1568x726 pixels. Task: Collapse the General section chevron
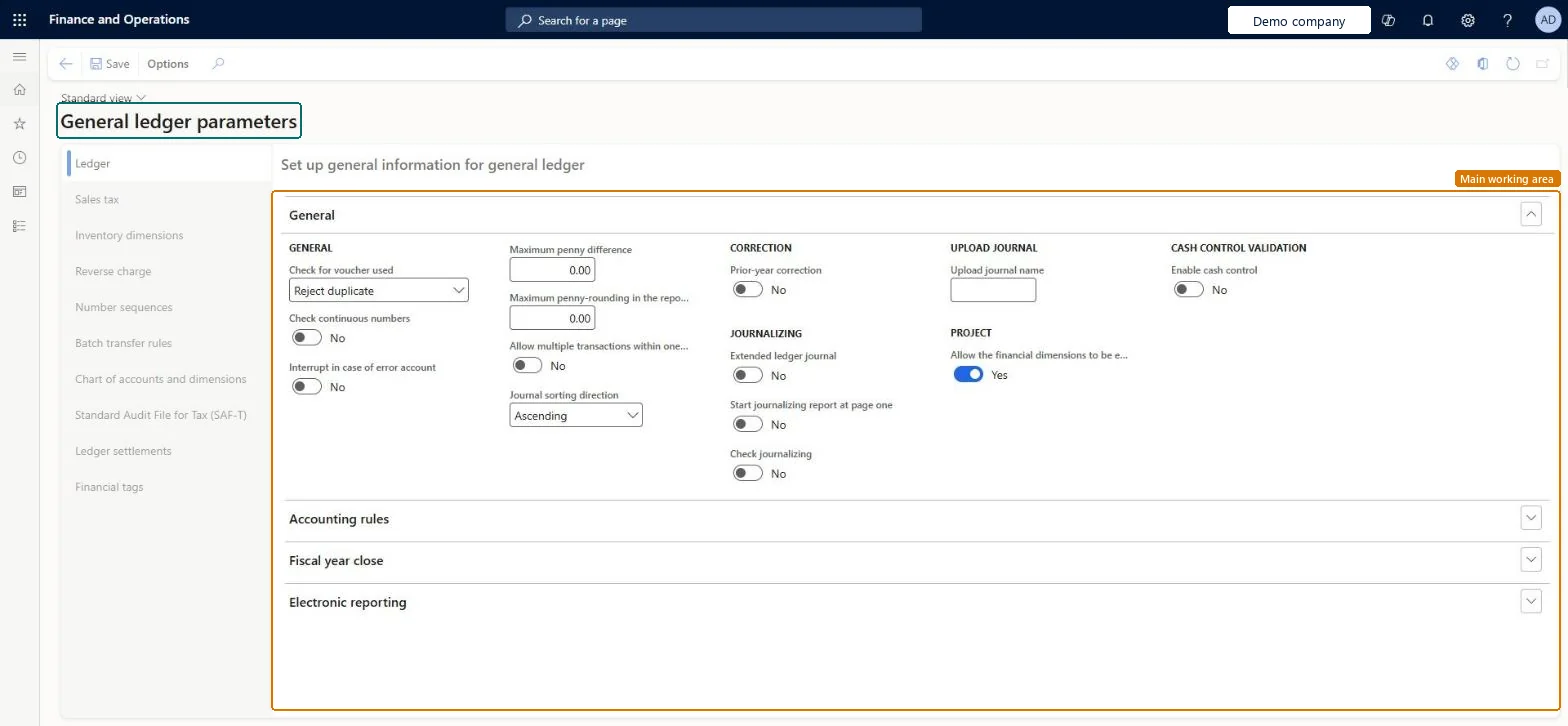(x=1531, y=215)
